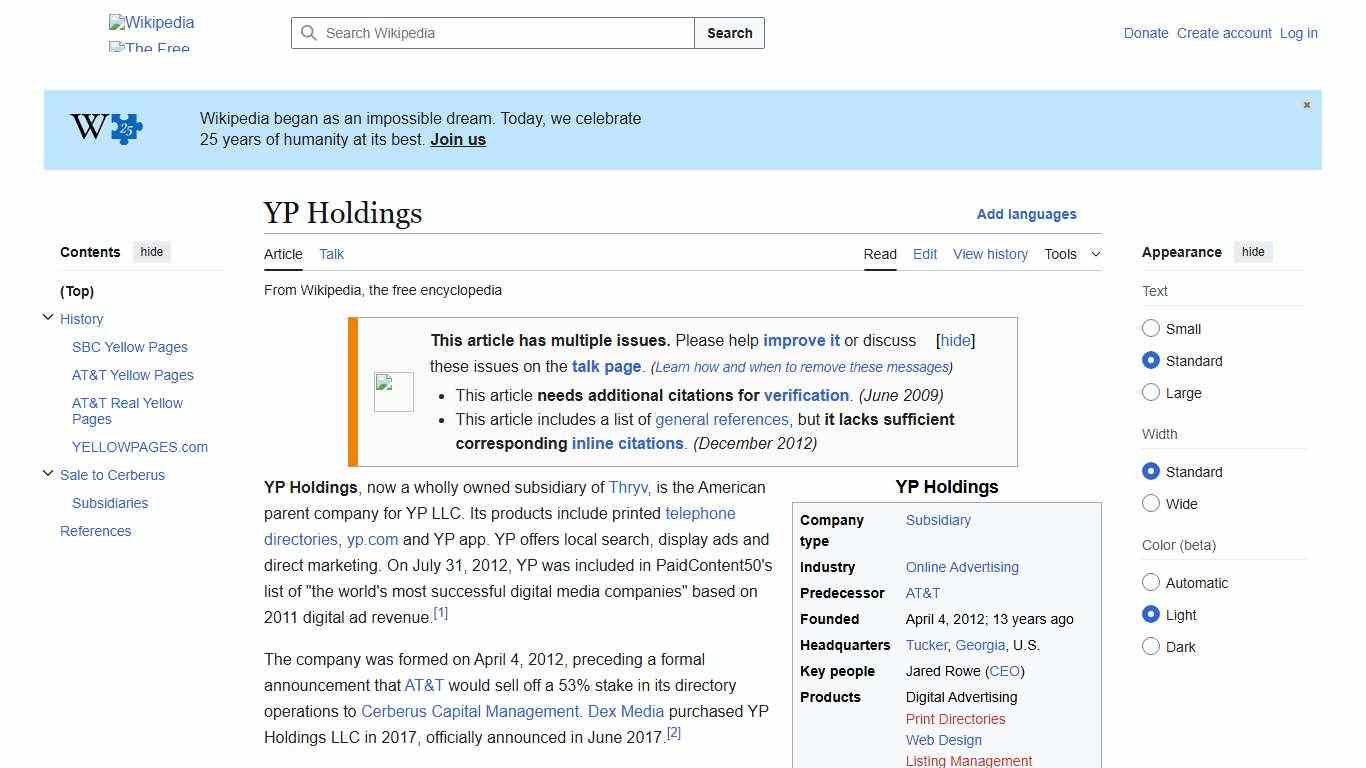Click the AT&T link in the infobox
Image resolution: width=1366 pixels, height=768 pixels.
922,593
